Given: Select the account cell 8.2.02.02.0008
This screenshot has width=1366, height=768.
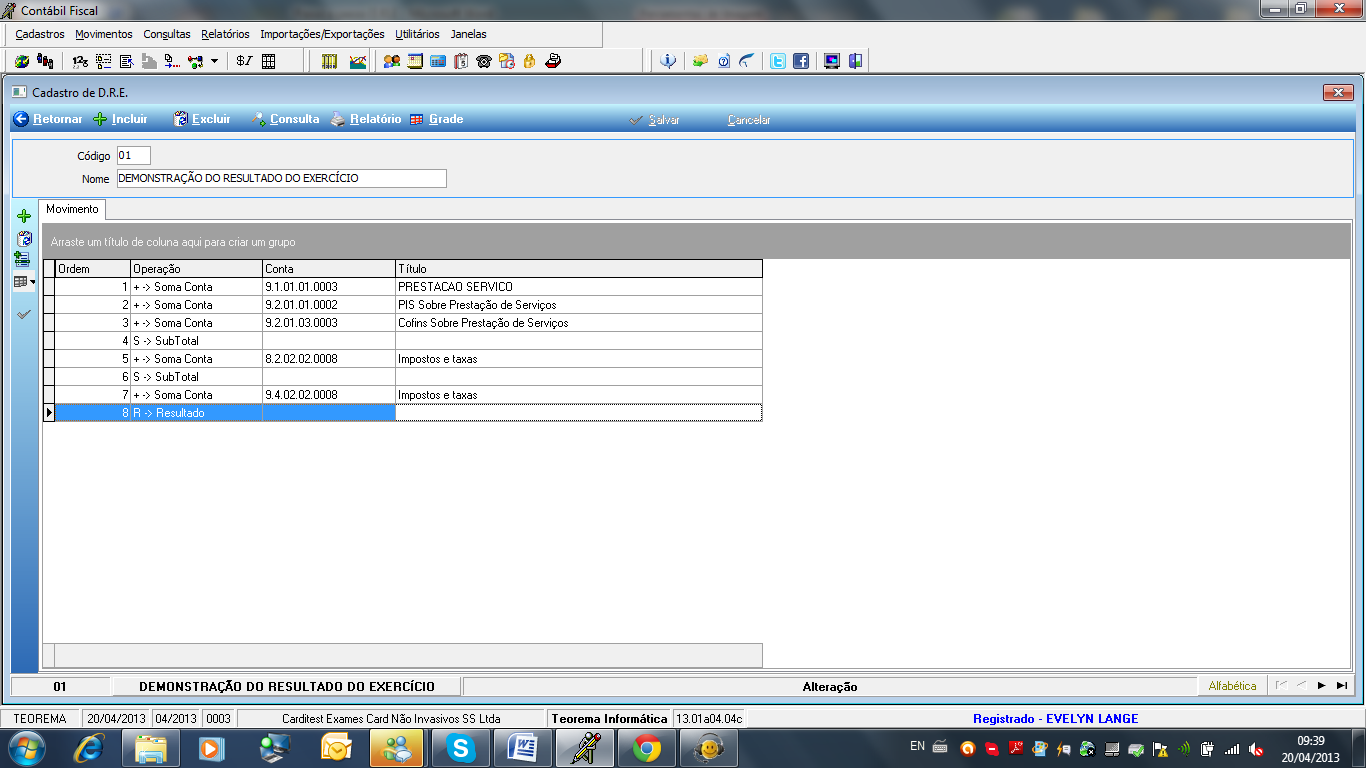Looking at the screenshot, I should point(329,359).
